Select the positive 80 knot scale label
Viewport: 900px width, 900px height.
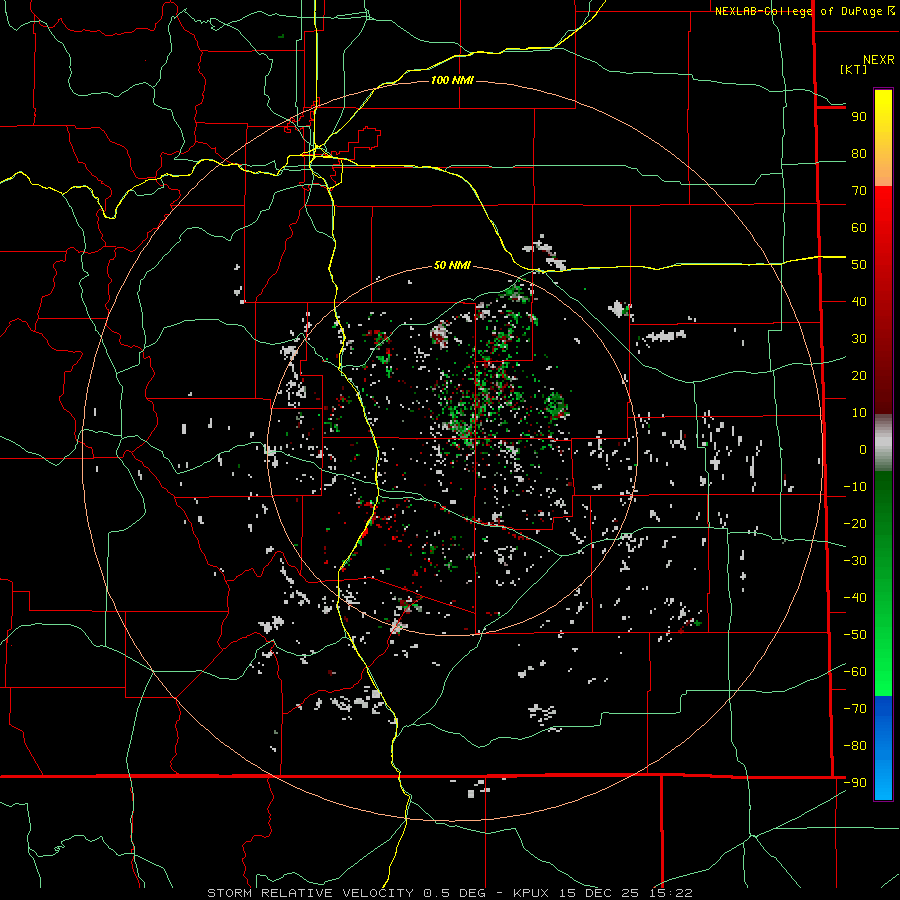(x=859, y=154)
